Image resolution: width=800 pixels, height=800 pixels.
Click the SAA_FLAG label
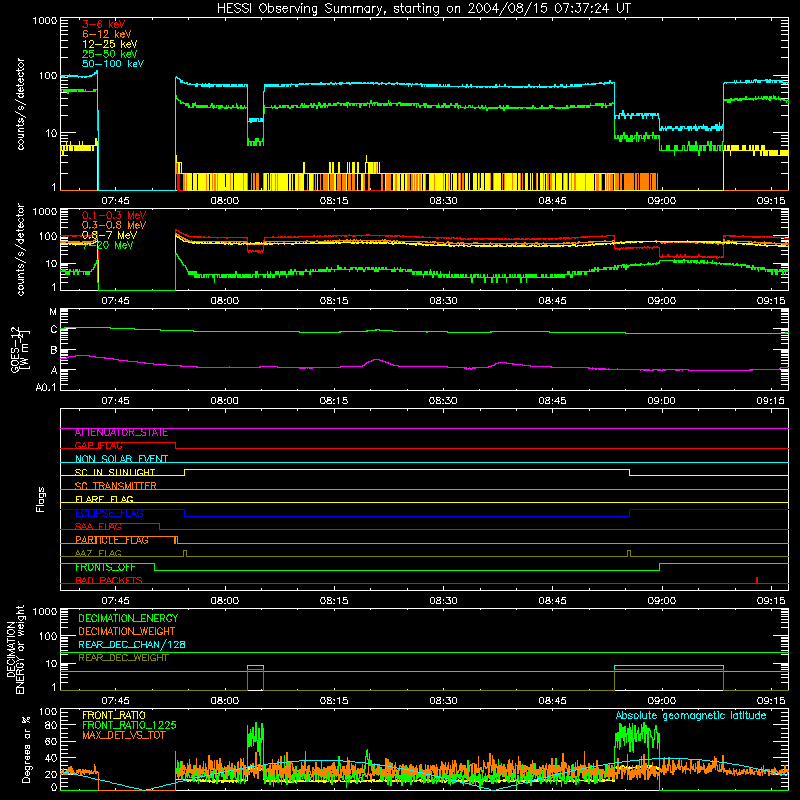pos(98,526)
